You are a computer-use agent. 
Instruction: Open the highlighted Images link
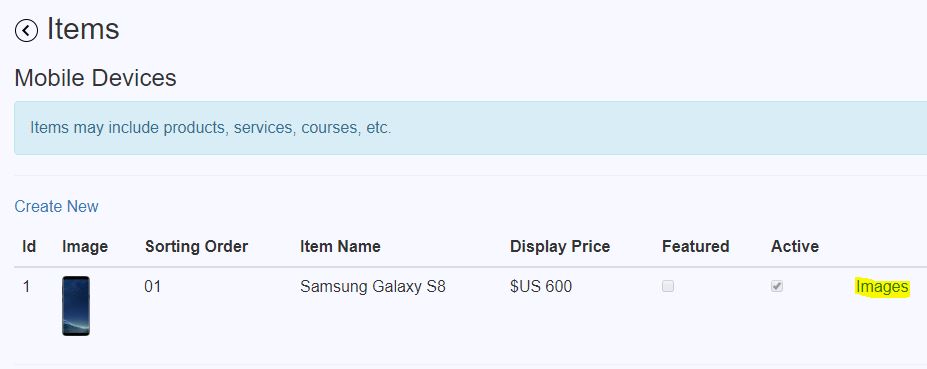pyautogui.click(x=882, y=287)
